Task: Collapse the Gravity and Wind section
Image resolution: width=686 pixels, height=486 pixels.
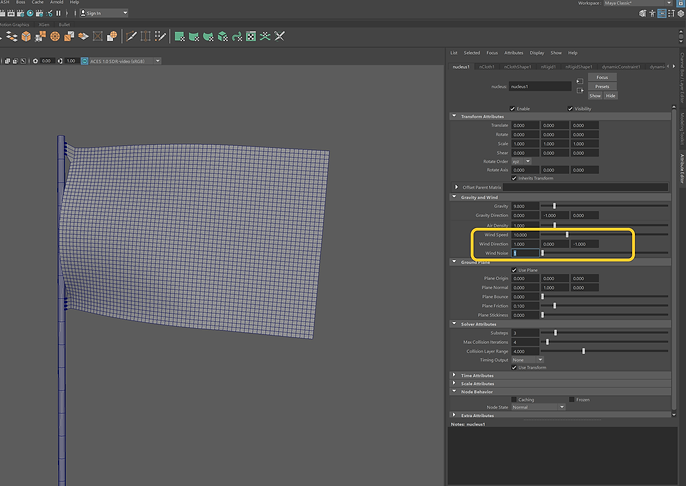Action: point(454,197)
